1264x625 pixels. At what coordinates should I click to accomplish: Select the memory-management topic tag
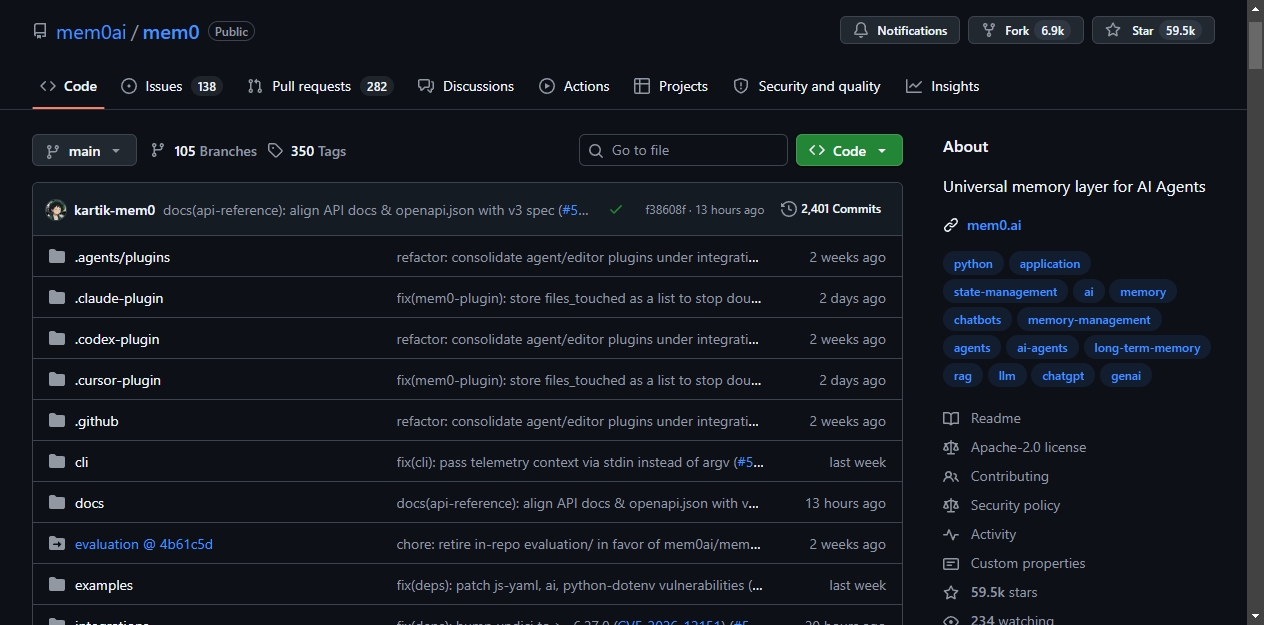pyautogui.click(x=1089, y=320)
